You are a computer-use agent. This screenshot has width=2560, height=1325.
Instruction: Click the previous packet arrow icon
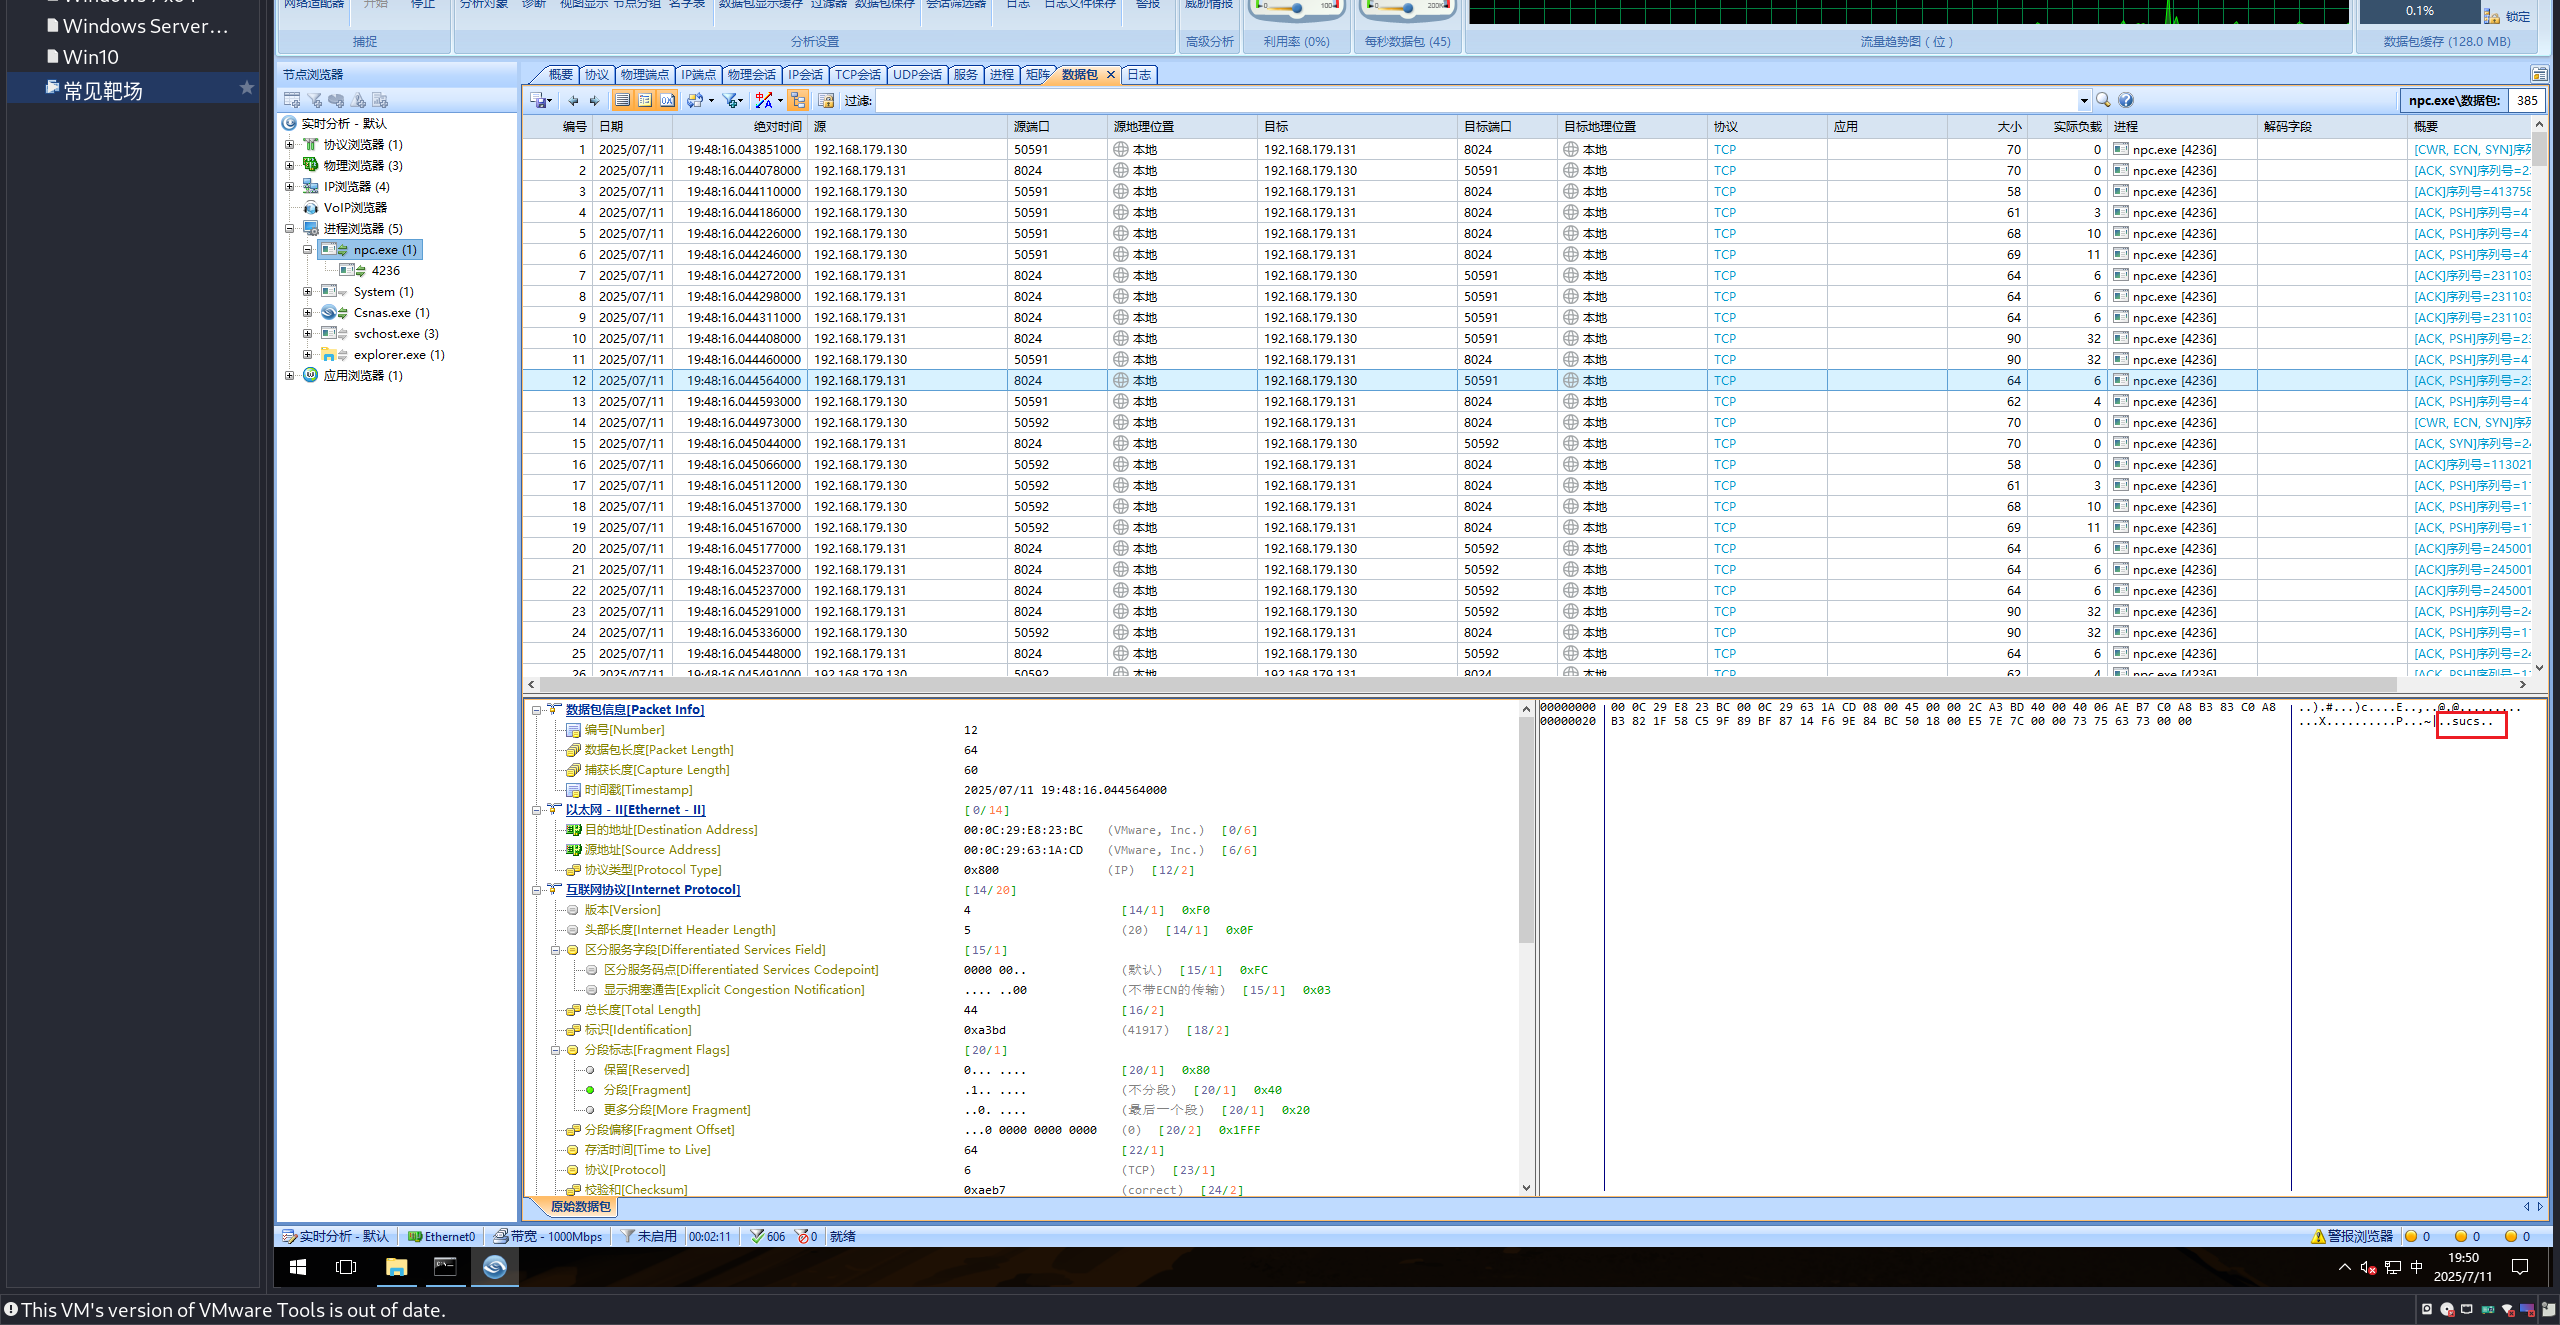[573, 100]
